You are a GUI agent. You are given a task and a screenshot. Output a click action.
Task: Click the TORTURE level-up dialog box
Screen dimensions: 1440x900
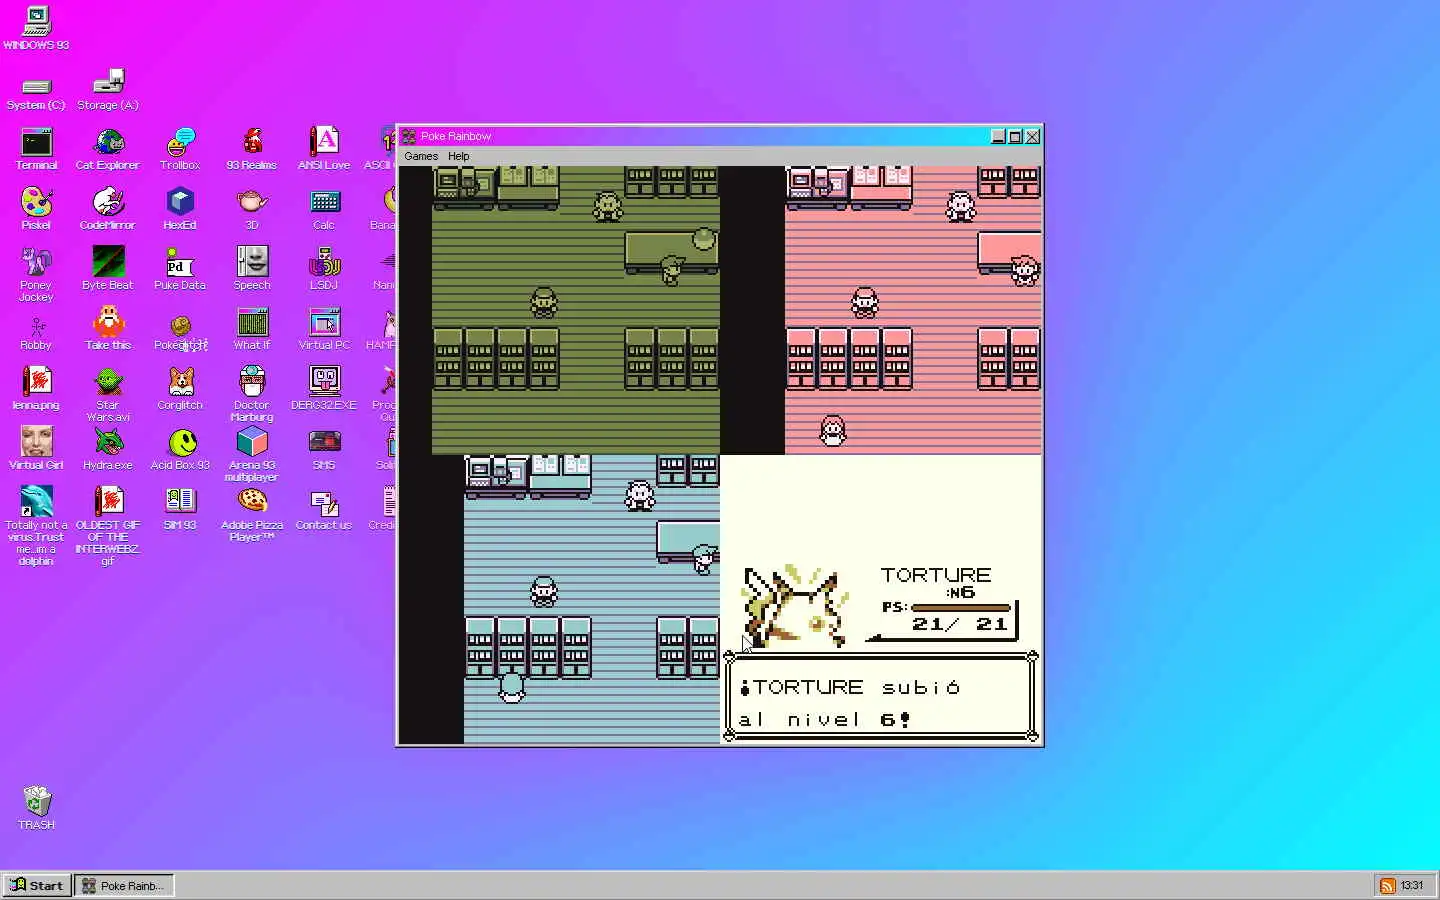(881, 698)
